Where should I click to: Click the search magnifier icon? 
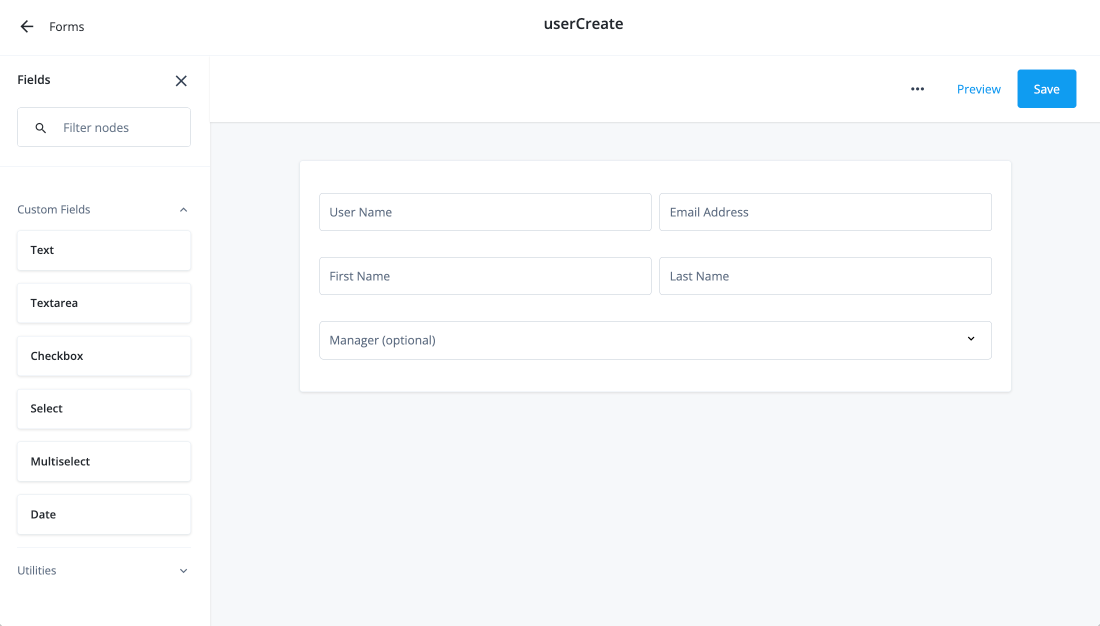pos(40,127)
